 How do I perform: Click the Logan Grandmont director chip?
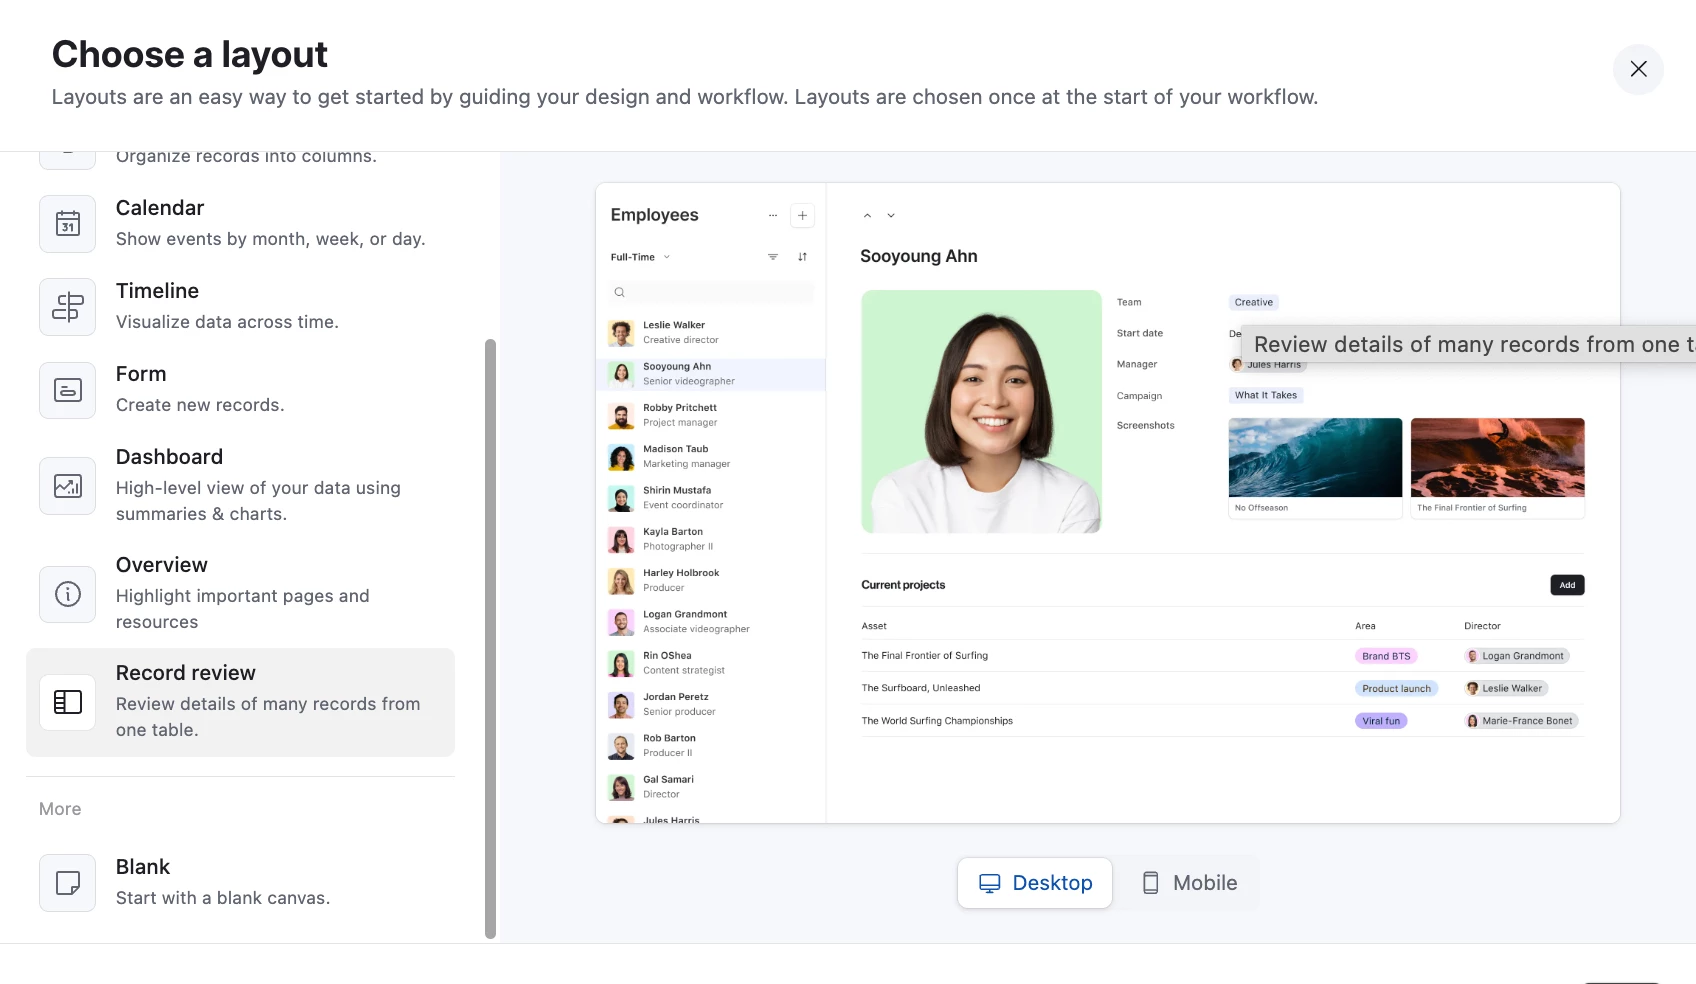click(x=1517, y=656)
